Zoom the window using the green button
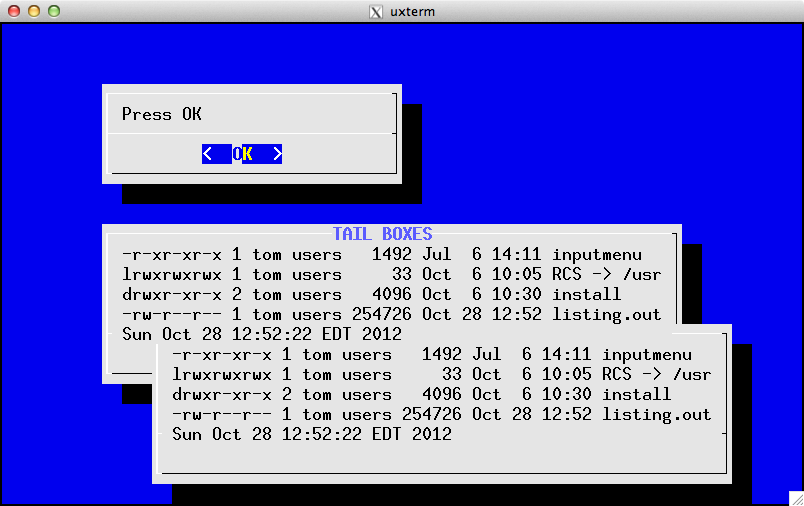The width and height of the screenshot is (804, 506). point(53,11)
